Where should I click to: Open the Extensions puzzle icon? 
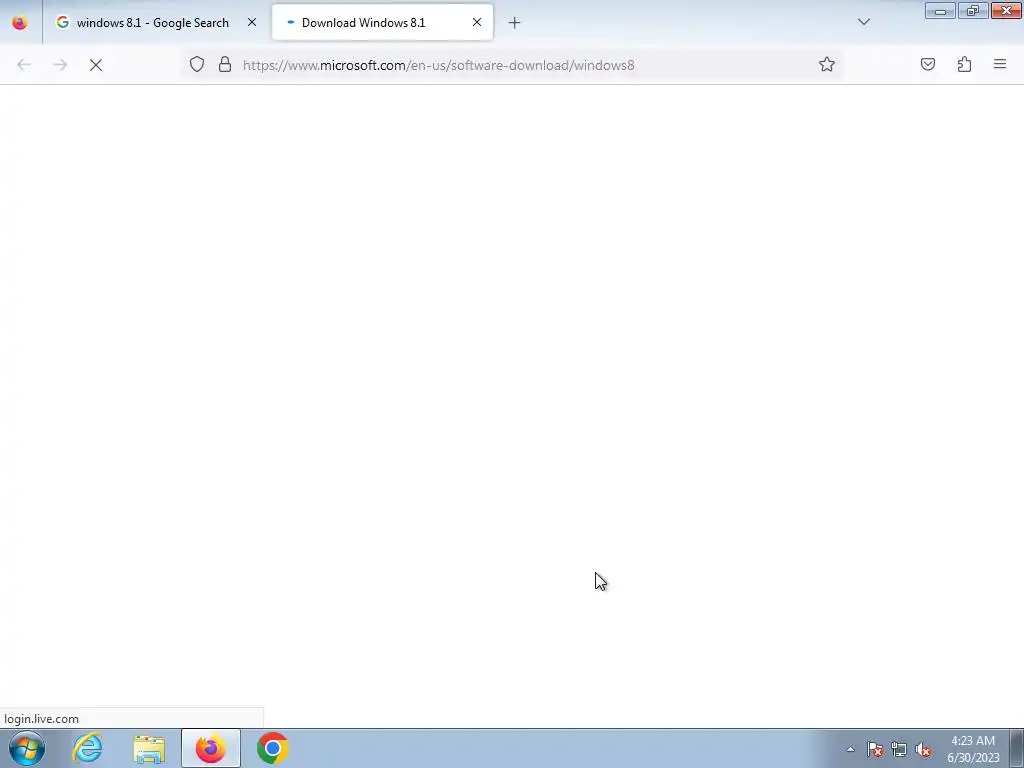(964, 65)
